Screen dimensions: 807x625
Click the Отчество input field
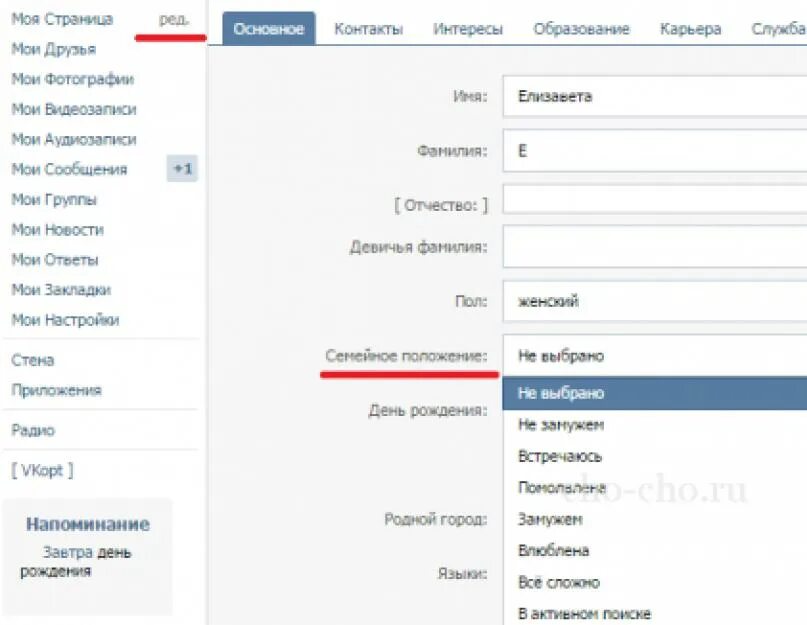655,199
